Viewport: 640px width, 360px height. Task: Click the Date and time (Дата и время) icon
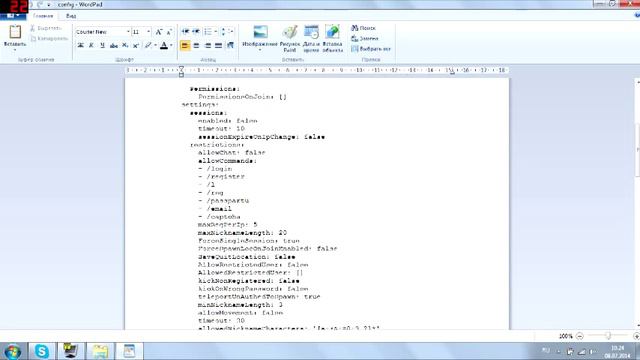coord(311,32)
